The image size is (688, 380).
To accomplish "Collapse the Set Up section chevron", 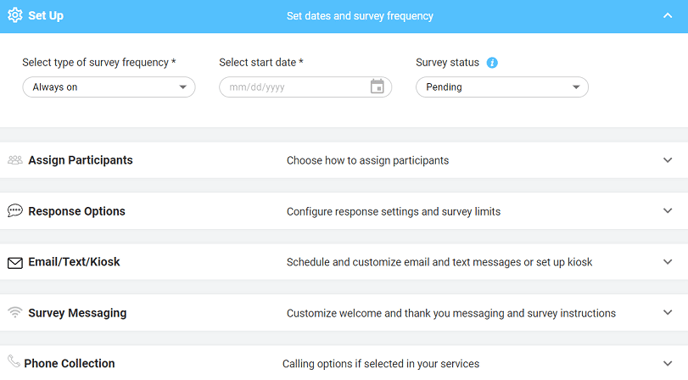I will 667,16.
